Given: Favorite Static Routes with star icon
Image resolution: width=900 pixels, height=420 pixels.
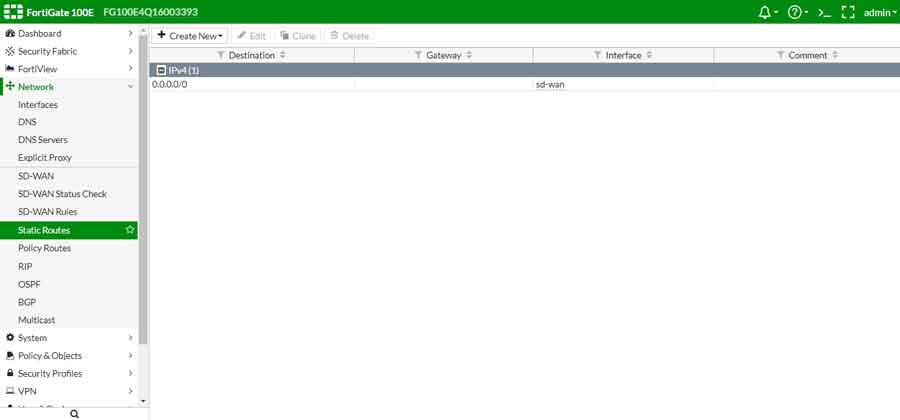Looking at the screenshot, I should click(130, 230).
